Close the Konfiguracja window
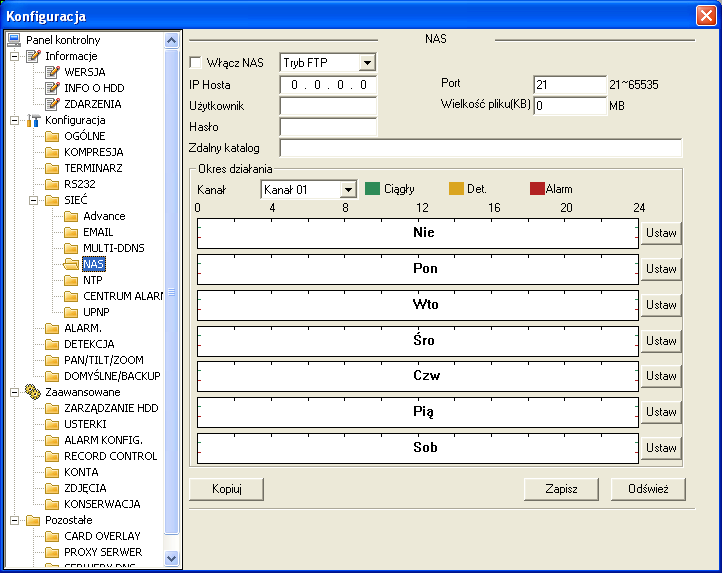The image size is (722, 573). [x=706, y=16]
